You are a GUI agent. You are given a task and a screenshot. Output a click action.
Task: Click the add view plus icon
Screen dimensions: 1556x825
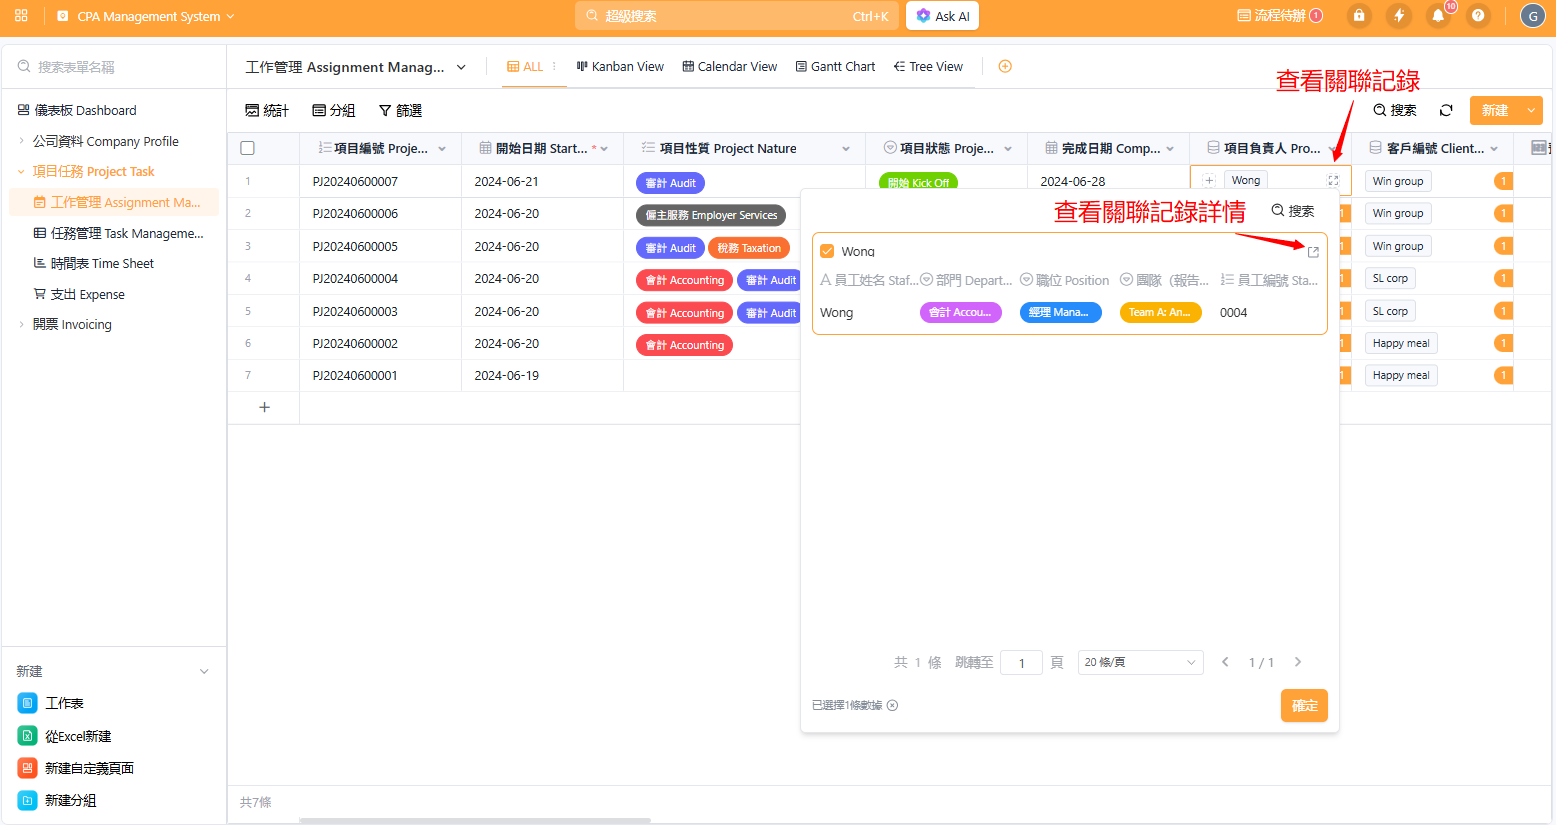[1005, 67]
